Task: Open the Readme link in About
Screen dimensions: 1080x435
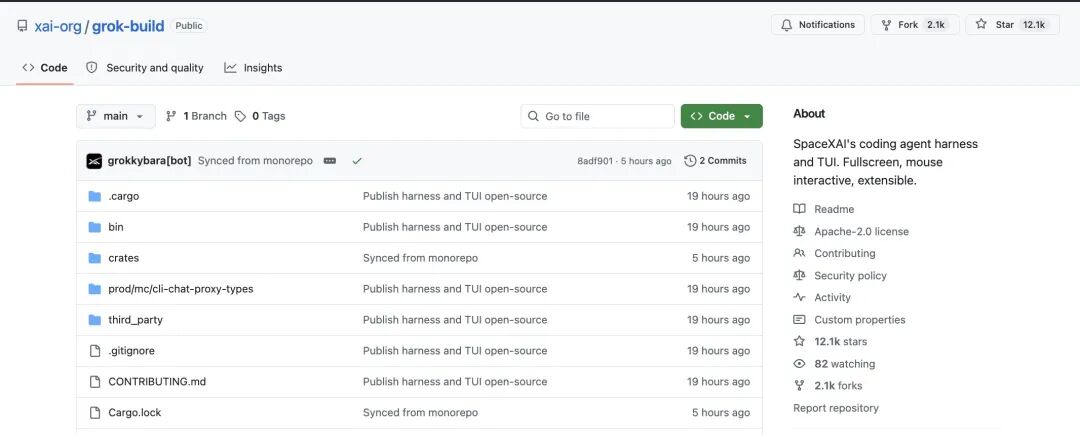Action: pos(834,209)
